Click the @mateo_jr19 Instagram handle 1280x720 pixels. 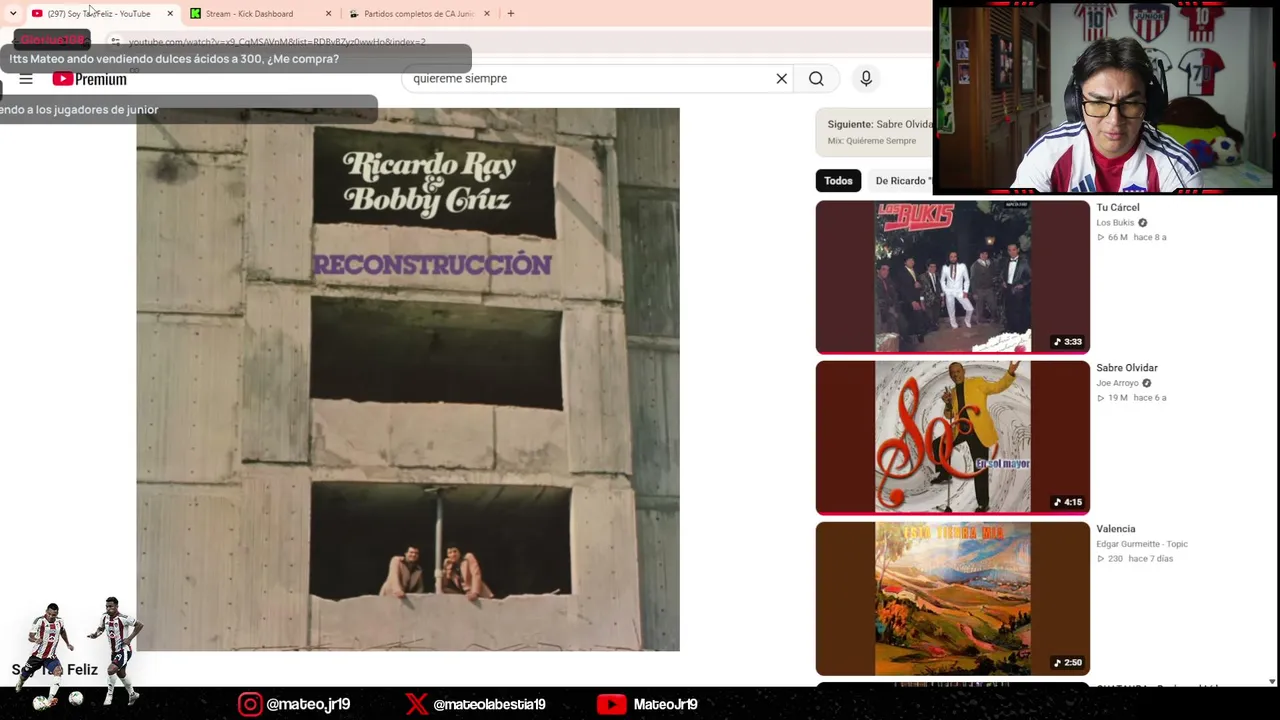coord(308,705)
